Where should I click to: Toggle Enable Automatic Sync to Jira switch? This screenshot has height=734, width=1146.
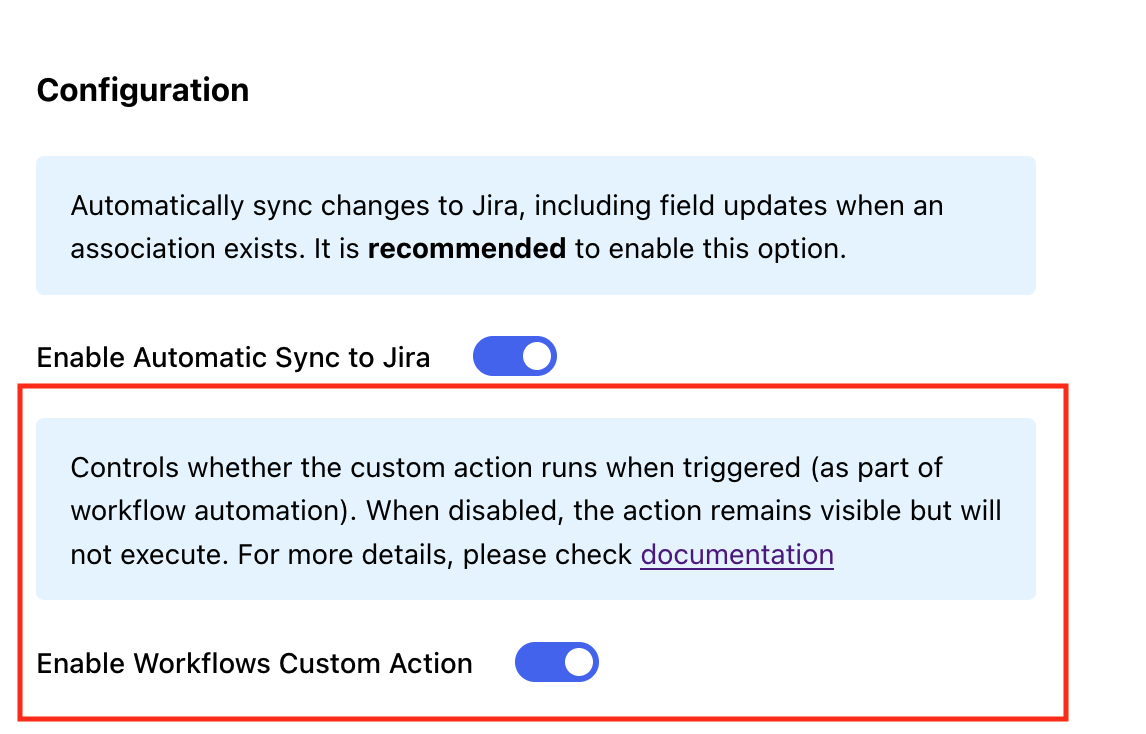tap(514, 356)
